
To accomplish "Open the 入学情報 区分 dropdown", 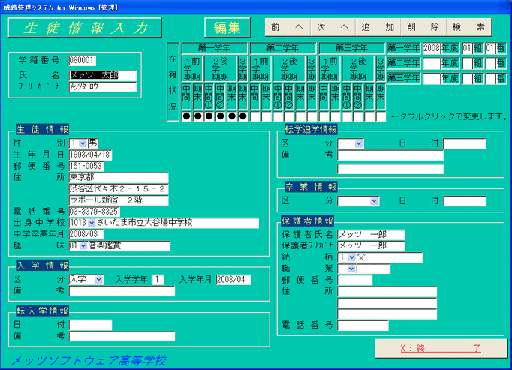I will 99,280.
